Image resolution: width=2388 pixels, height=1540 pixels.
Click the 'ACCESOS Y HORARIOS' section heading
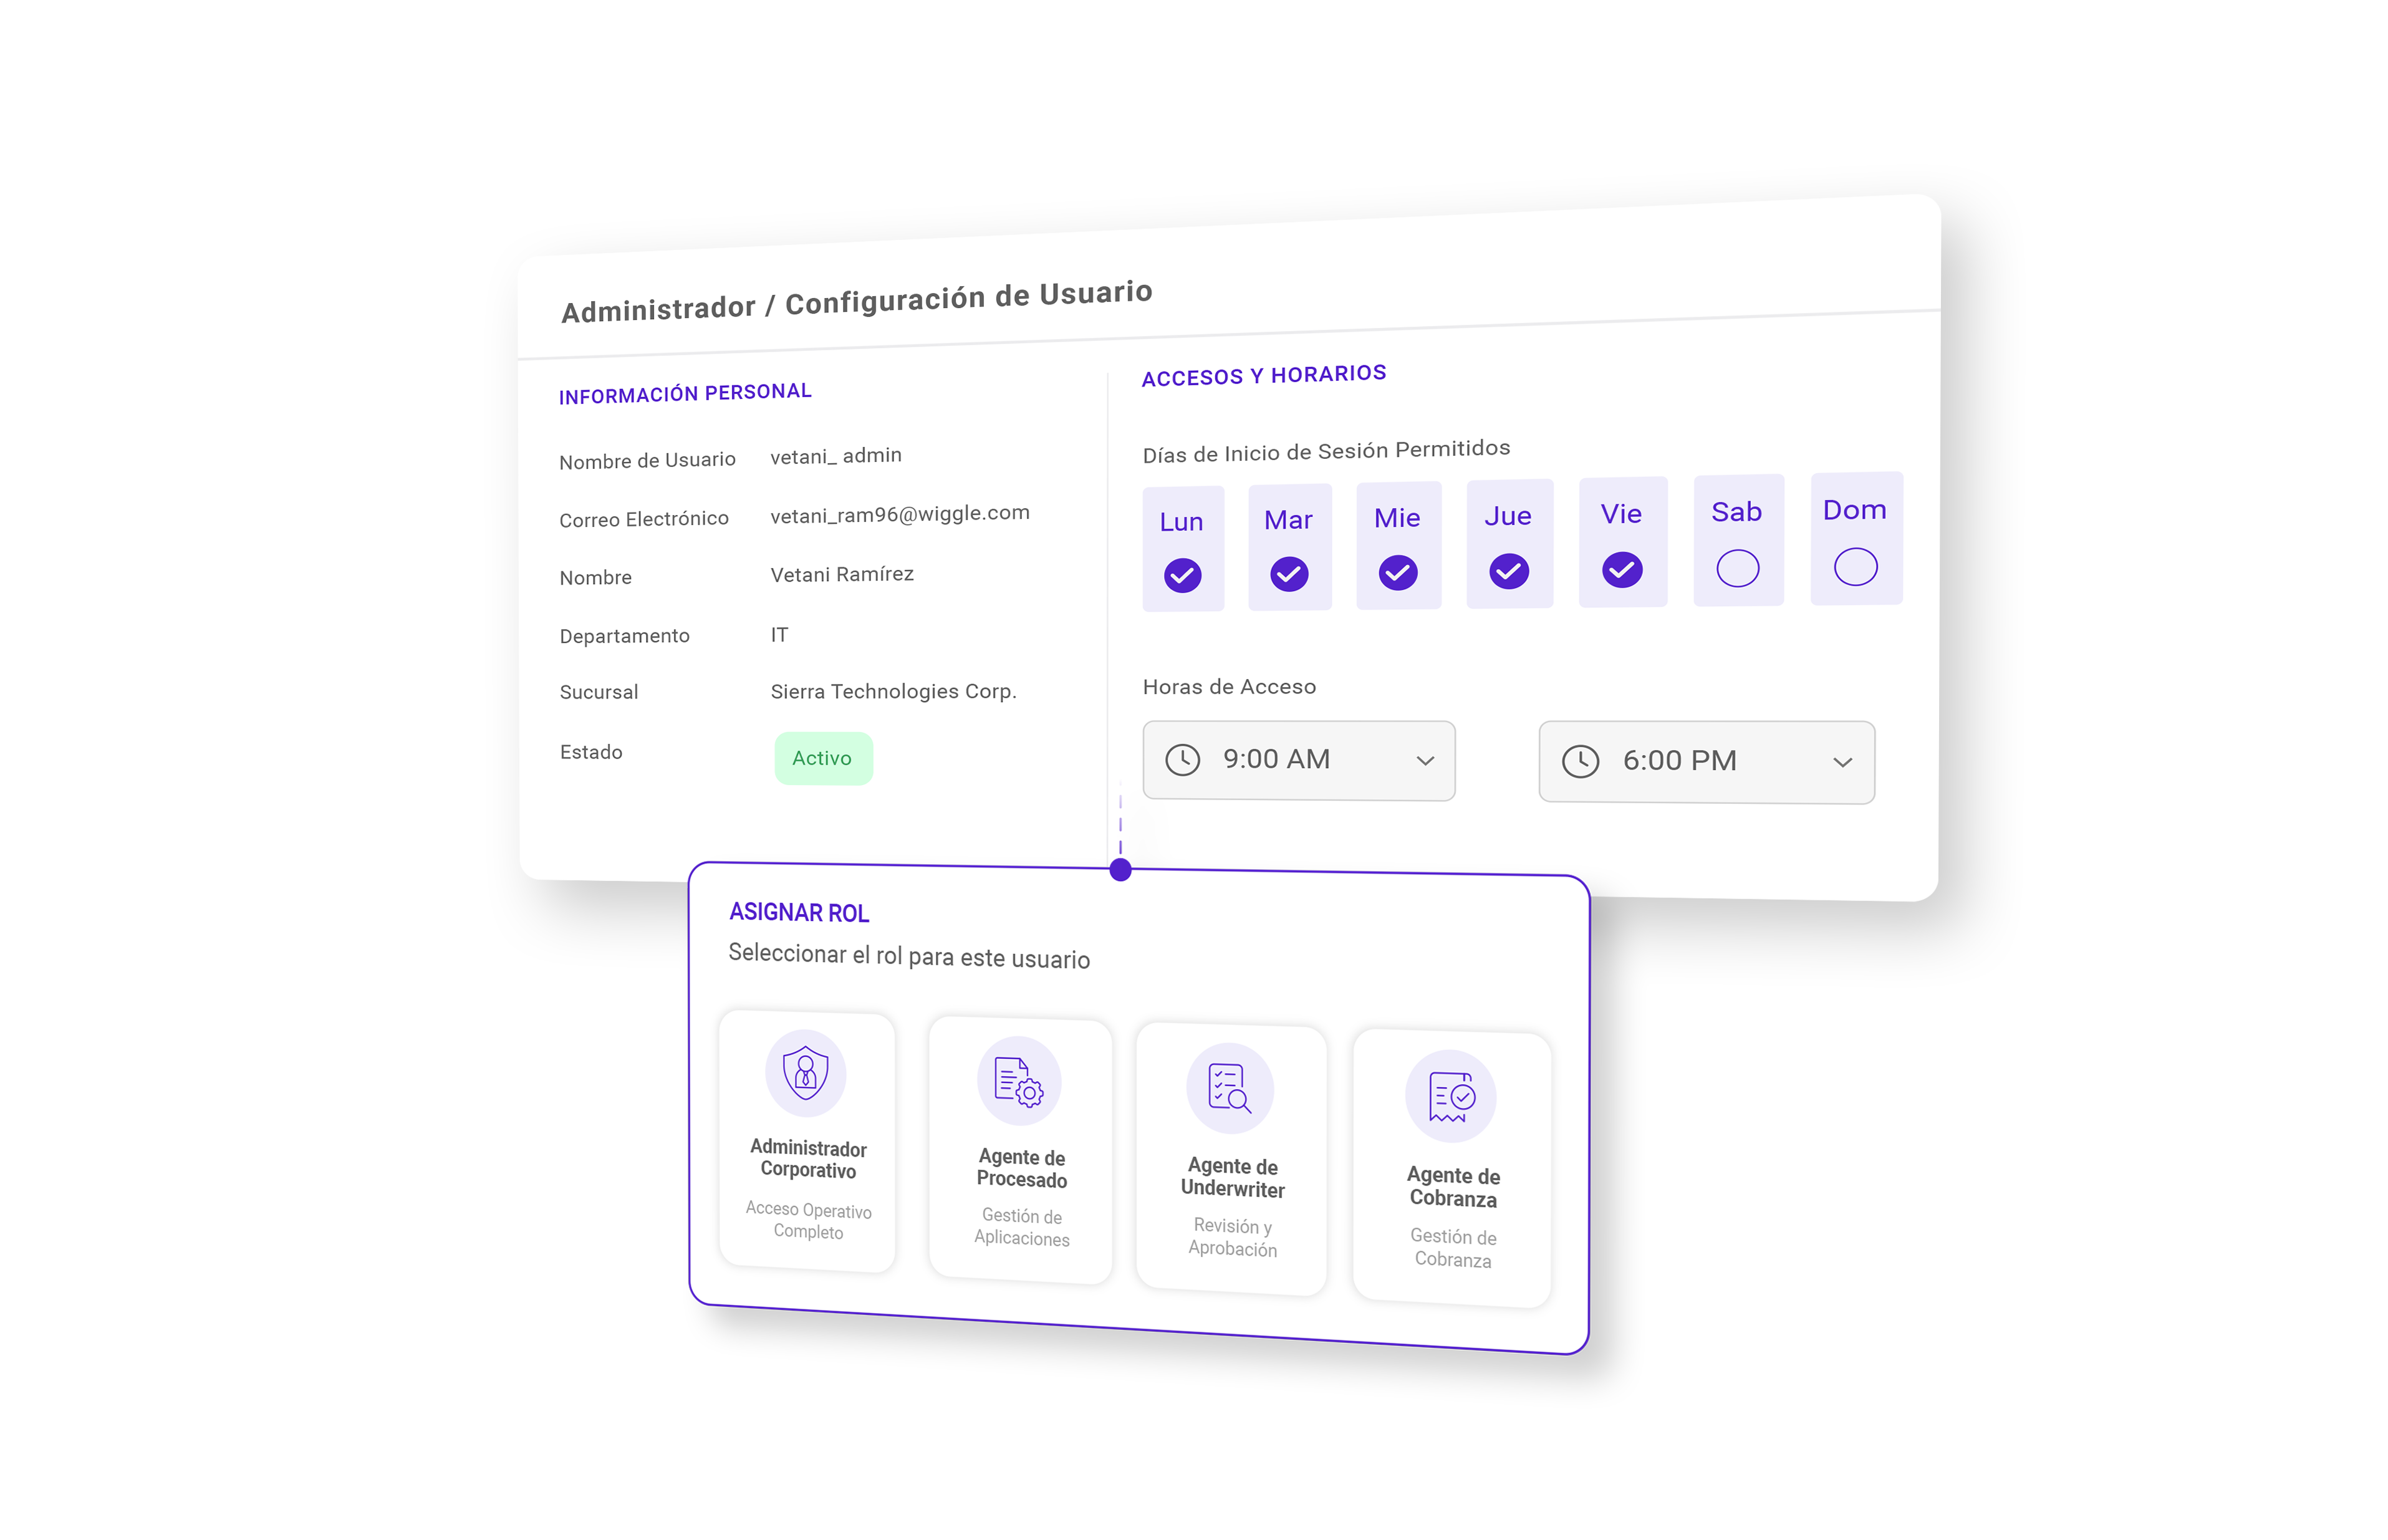coord(1264,375)
